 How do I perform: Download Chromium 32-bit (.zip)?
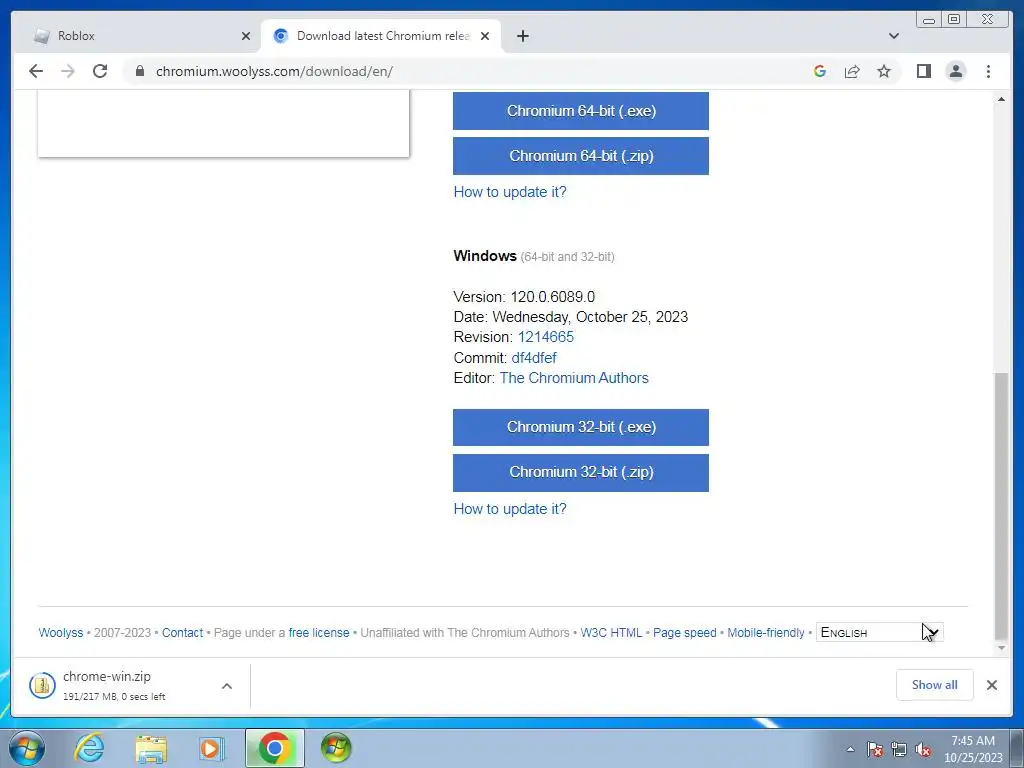(581, 472)
